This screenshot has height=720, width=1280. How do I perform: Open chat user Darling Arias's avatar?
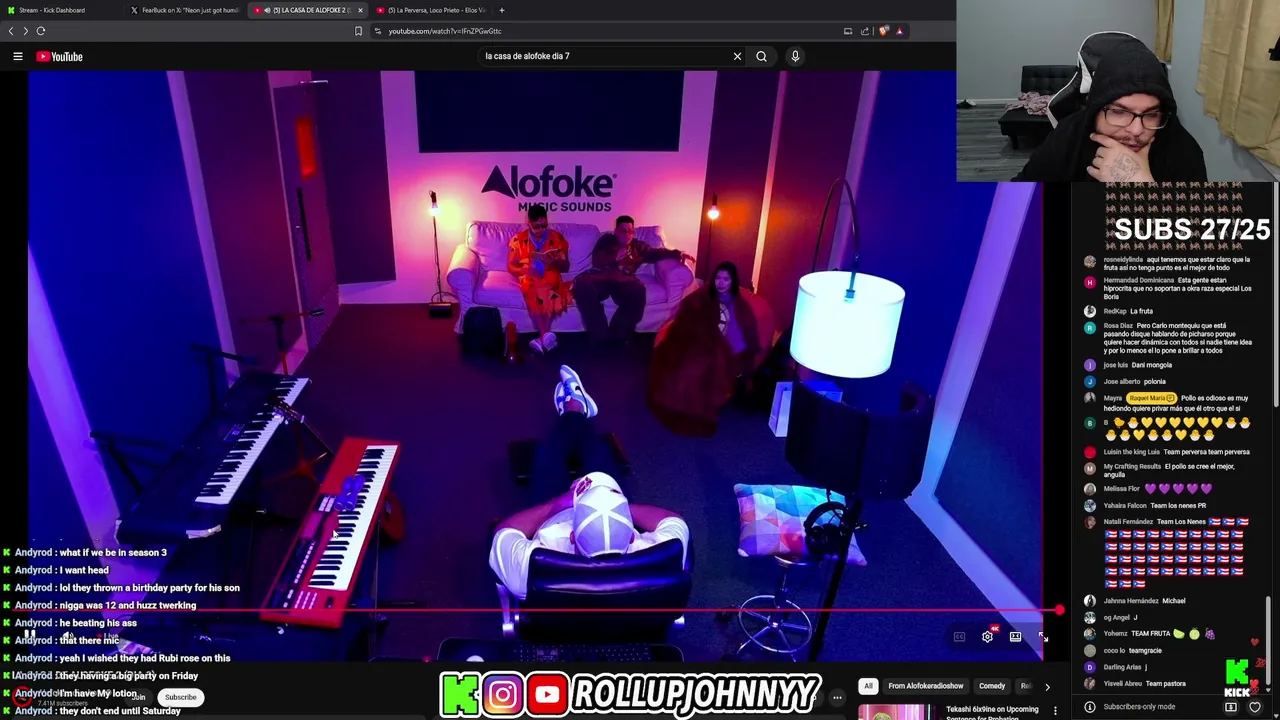1090,667
